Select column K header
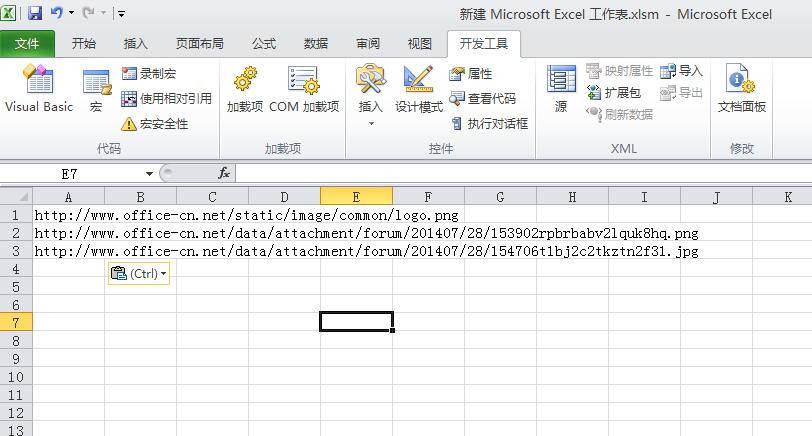 point(782,197)
